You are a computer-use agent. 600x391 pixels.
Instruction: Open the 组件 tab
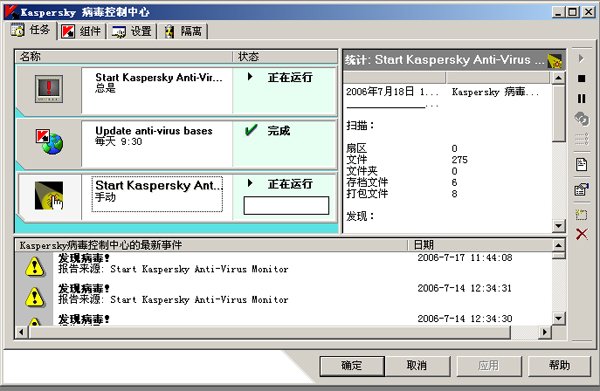[x=82, y=31]
